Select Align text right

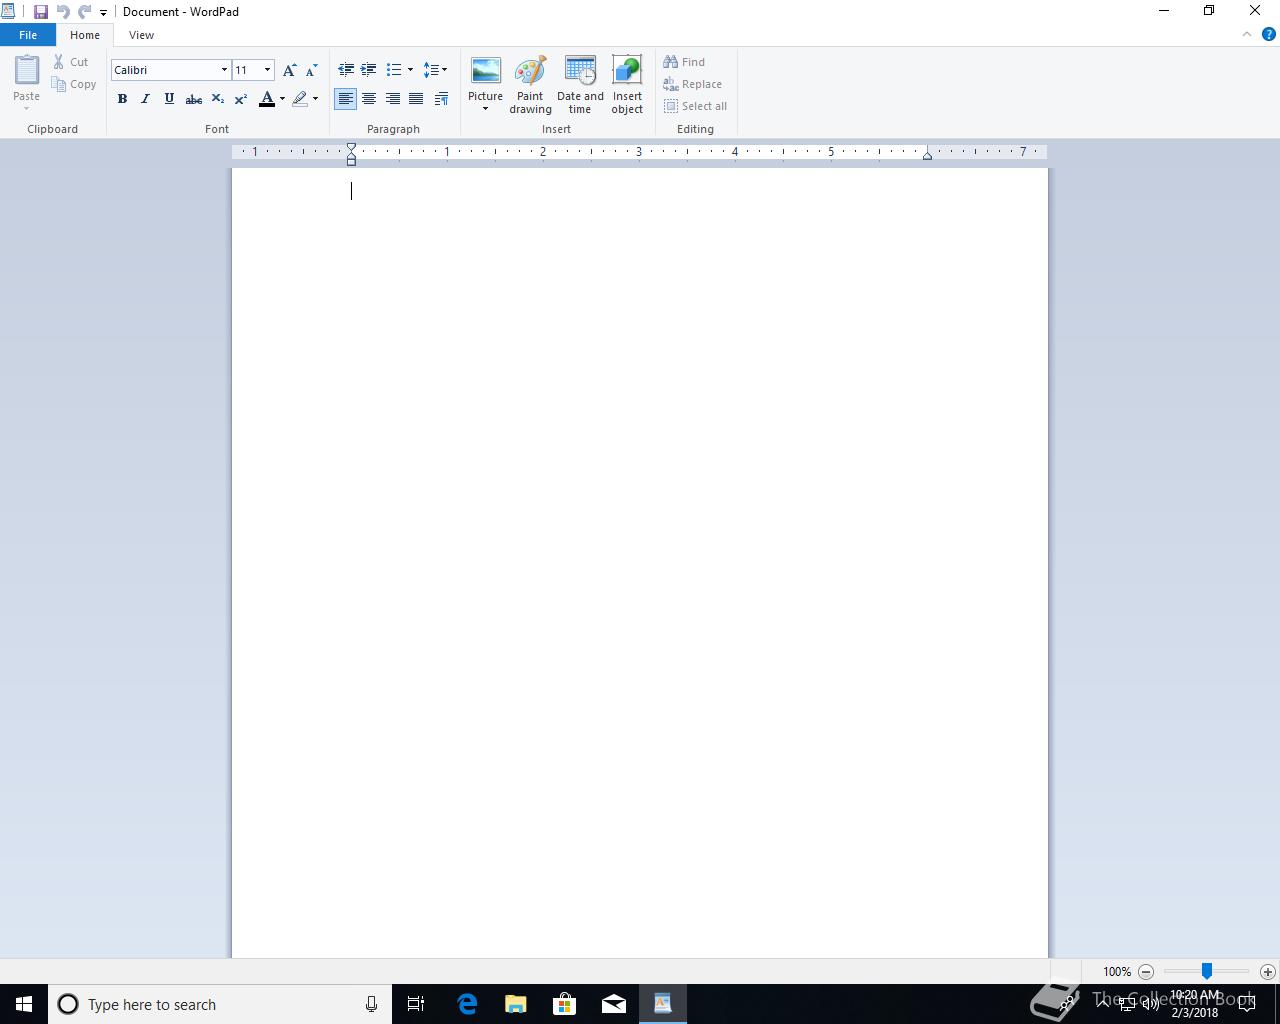(x=393, y=99)
